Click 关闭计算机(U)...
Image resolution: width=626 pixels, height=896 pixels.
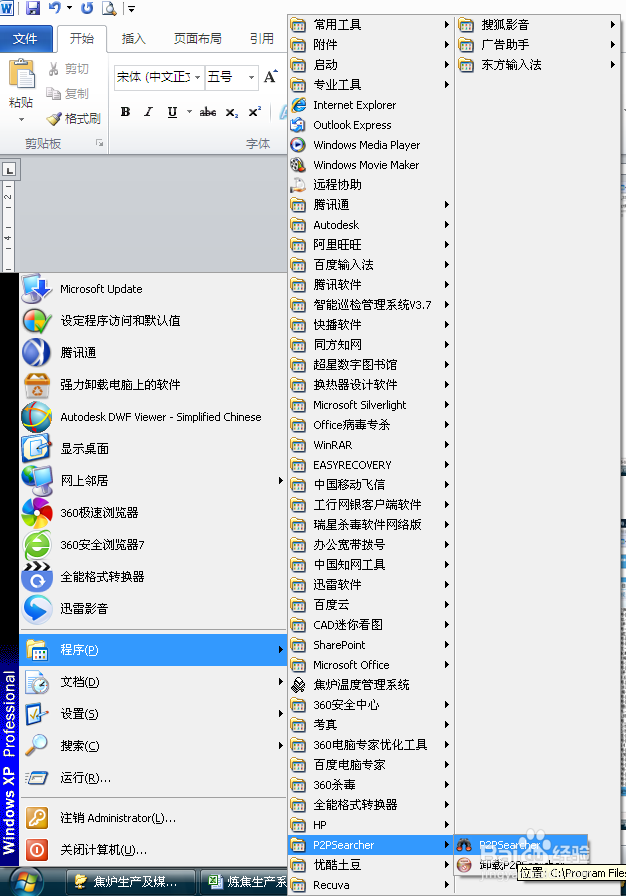(x=153, y=850)
